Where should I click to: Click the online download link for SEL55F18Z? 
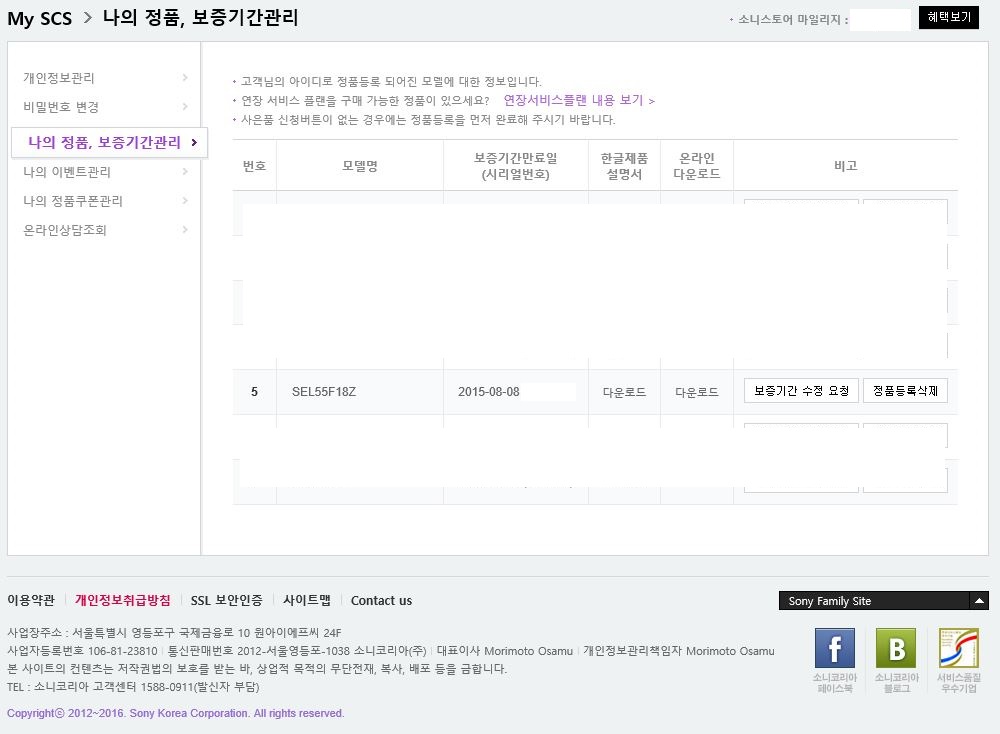[697, 392]
